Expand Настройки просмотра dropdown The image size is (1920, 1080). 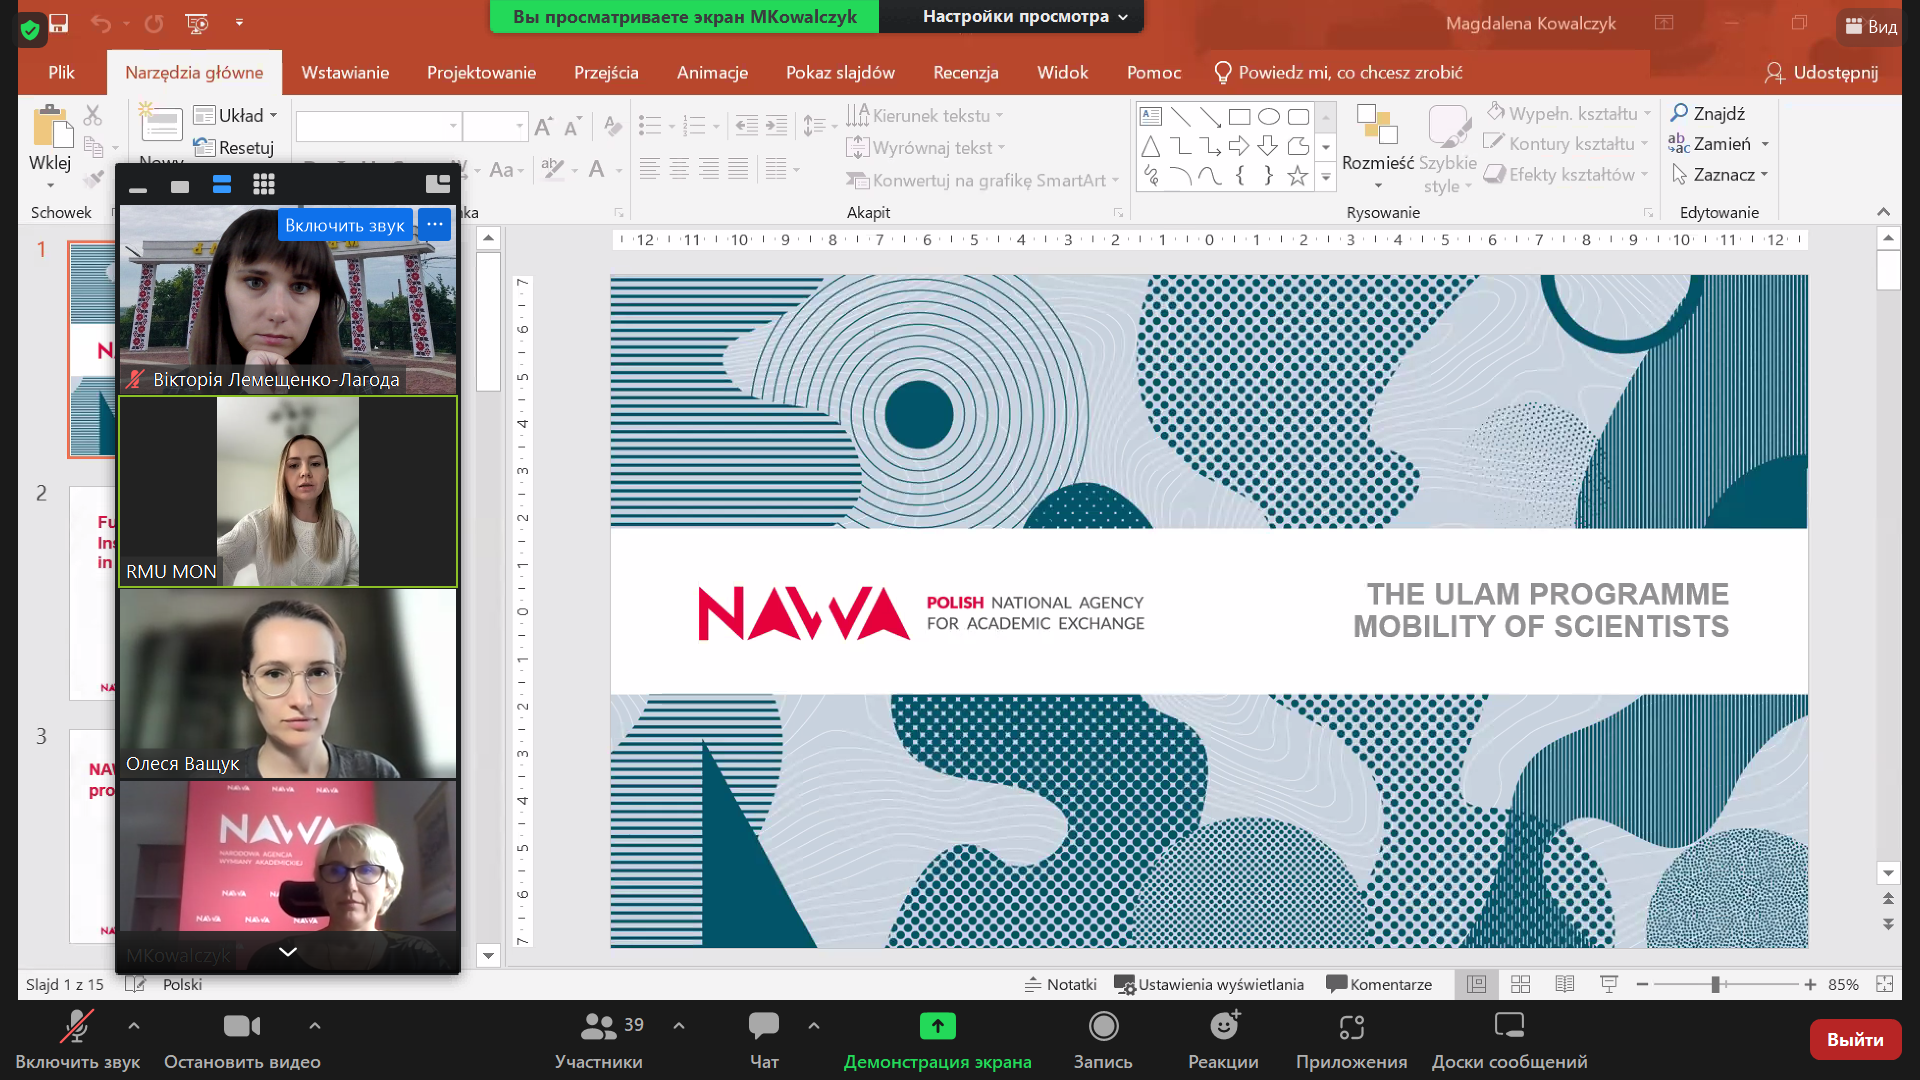(1024, 17)
